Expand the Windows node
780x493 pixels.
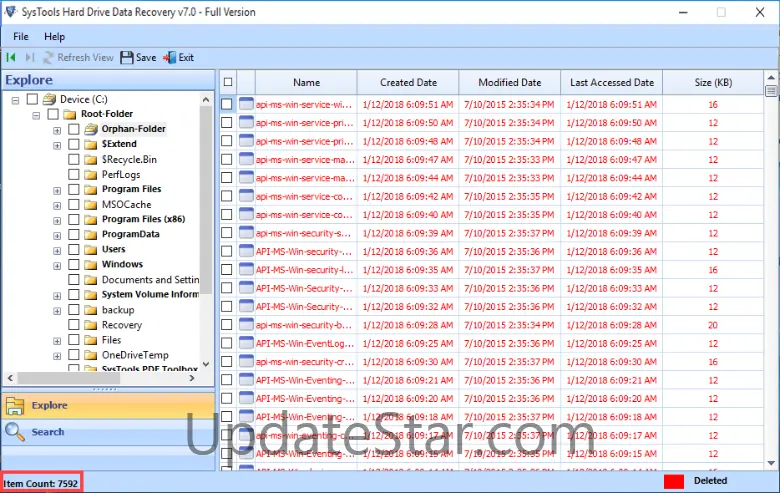point(57,266)
